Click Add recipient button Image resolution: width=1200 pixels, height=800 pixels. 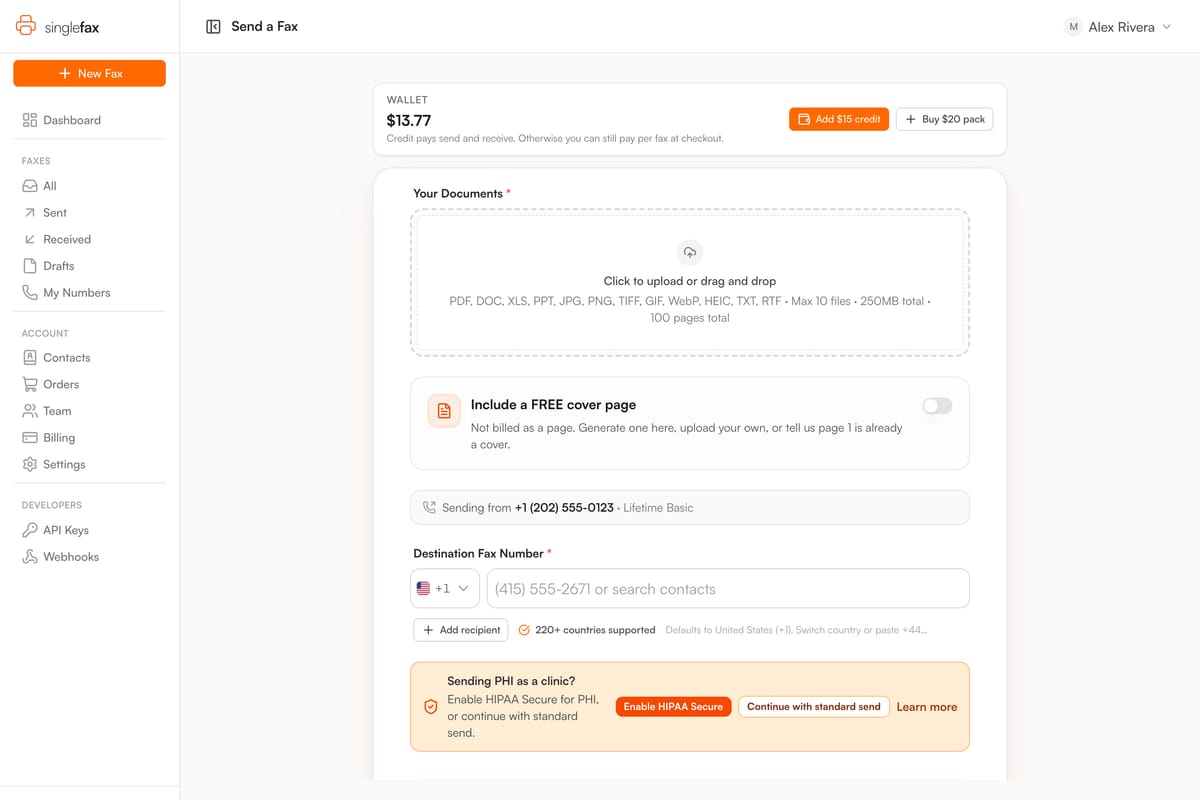pyautogui.click(x=461, y=630)
